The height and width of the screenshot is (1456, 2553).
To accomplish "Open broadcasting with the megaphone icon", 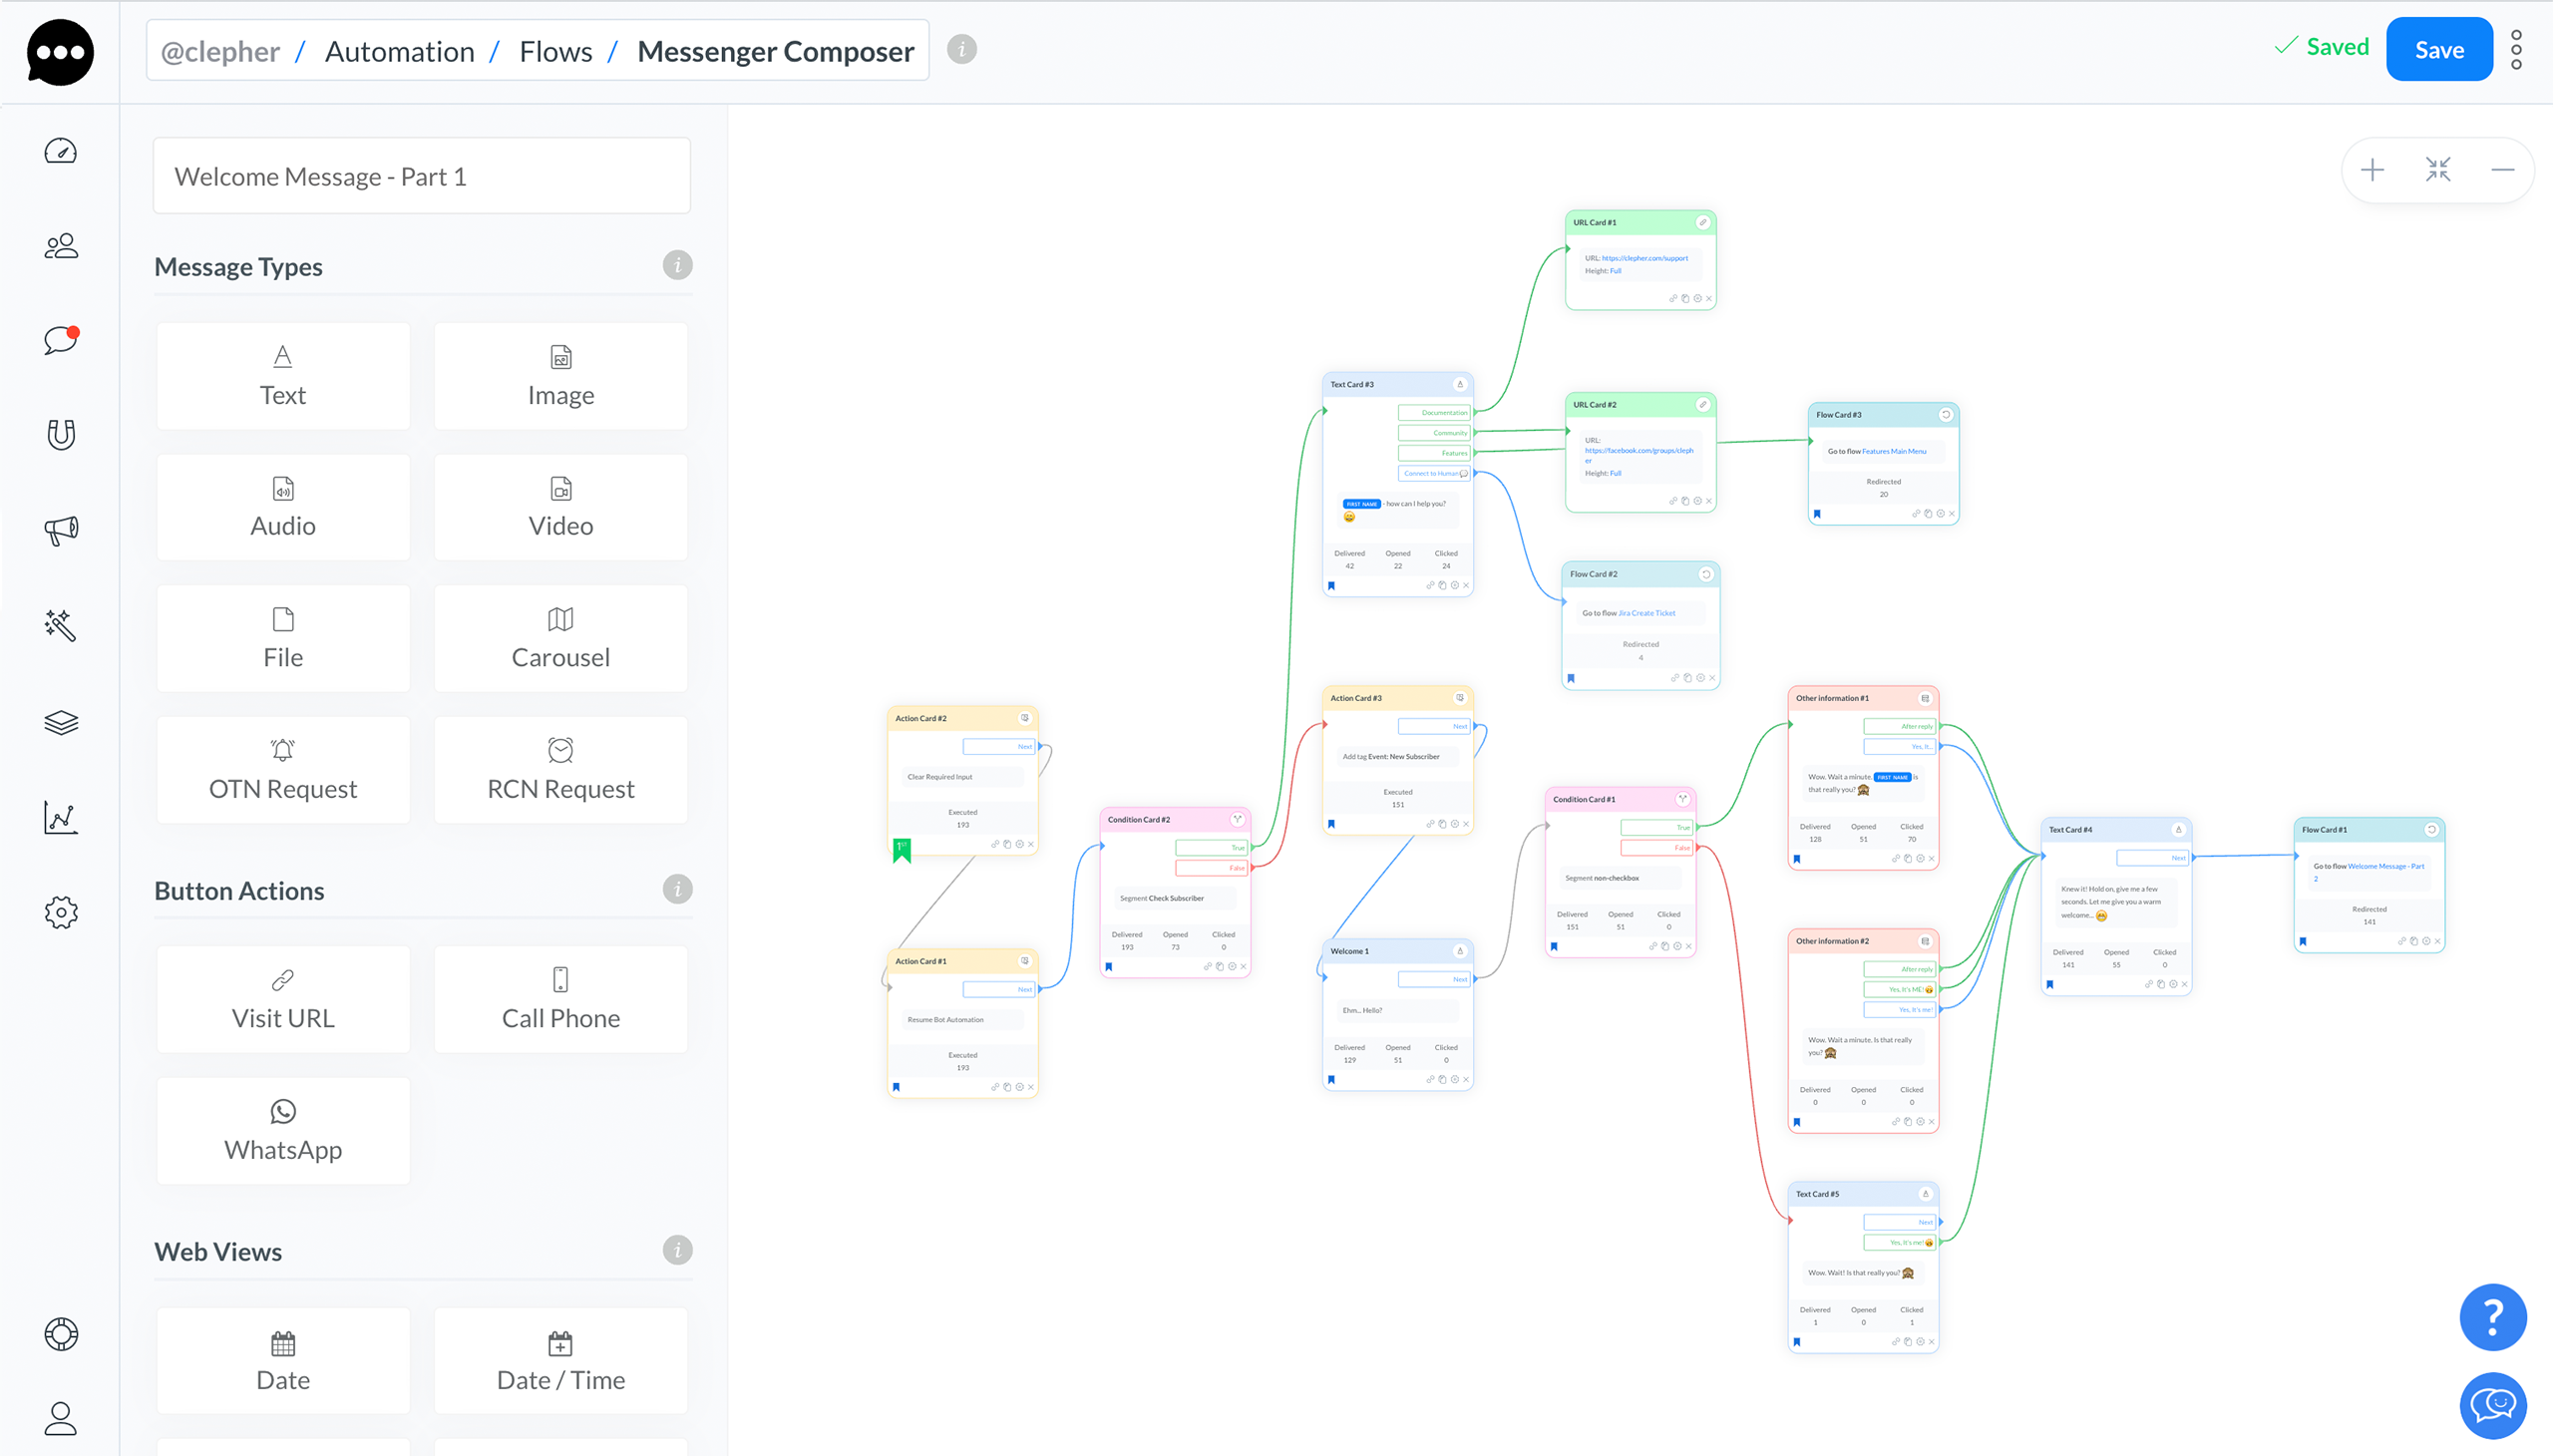I will (x=60, y=530).
